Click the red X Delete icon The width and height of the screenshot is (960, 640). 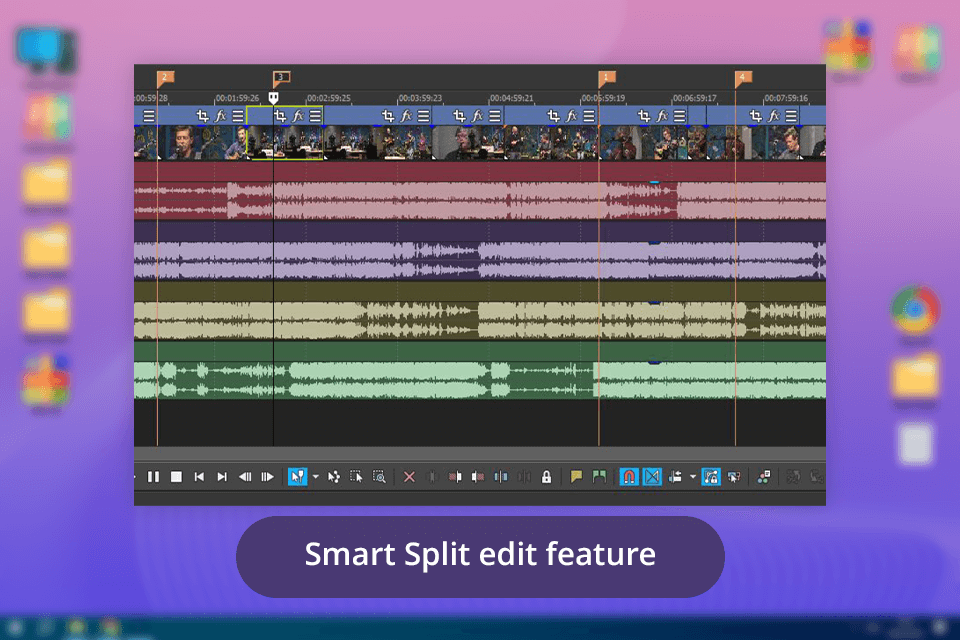pos(409,476)
